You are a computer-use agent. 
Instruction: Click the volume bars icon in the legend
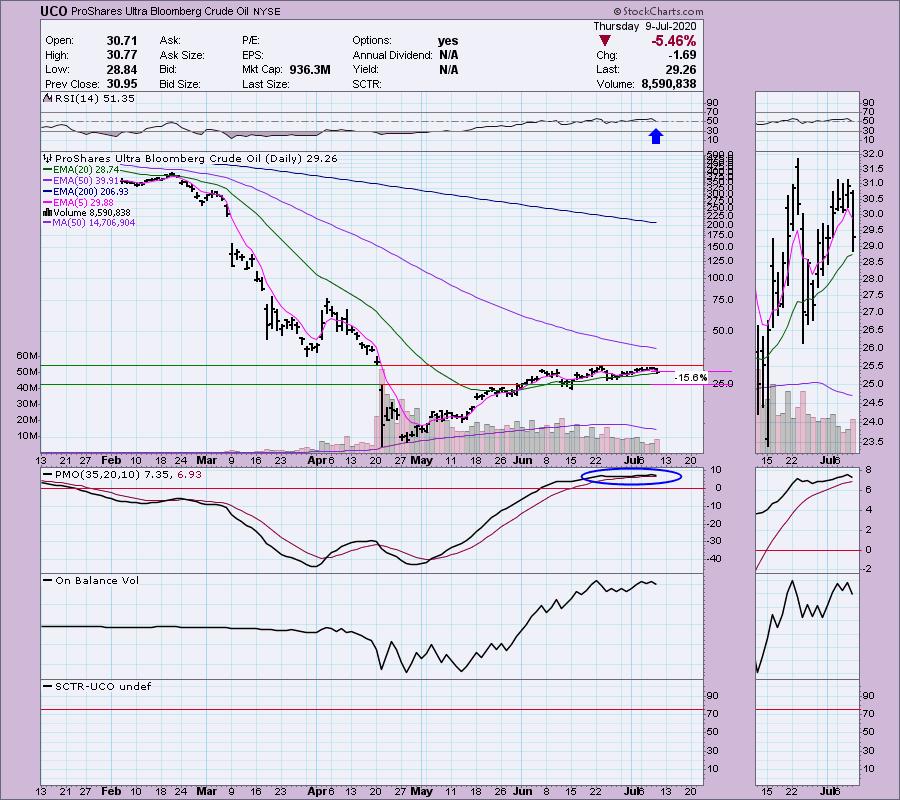47,212
